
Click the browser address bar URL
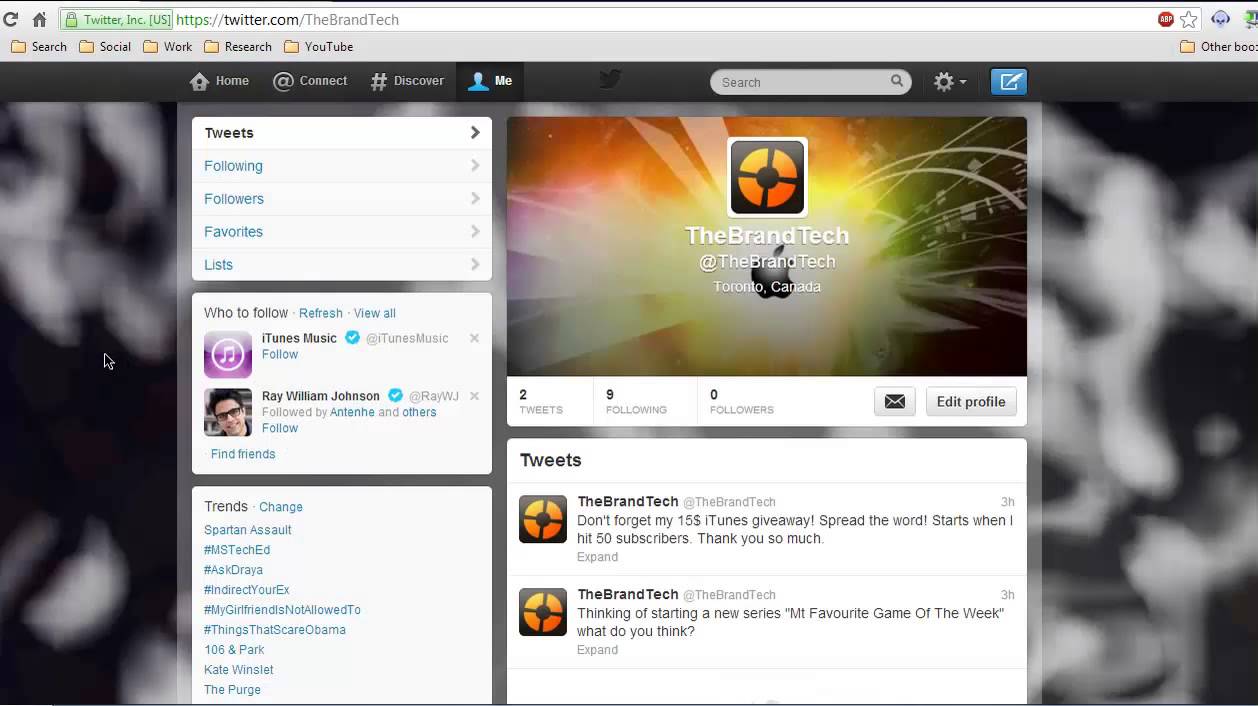point(287,19)
